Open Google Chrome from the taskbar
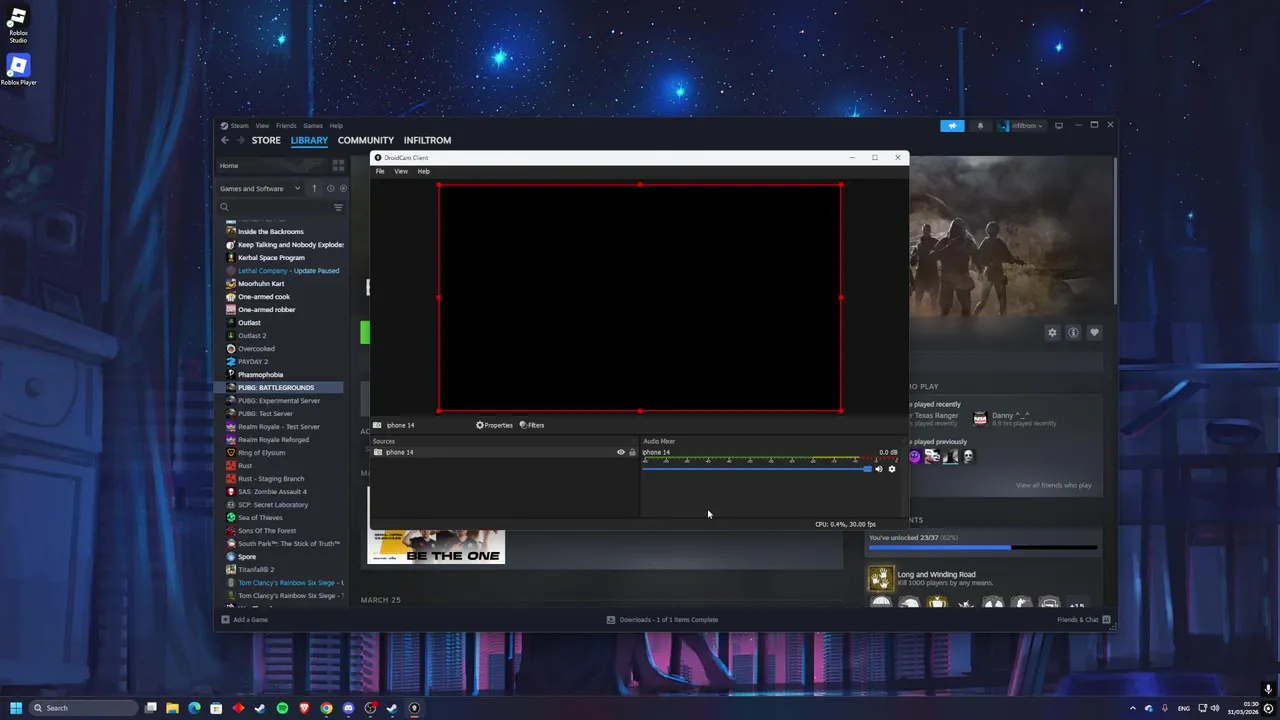 (x=326, y=708)
